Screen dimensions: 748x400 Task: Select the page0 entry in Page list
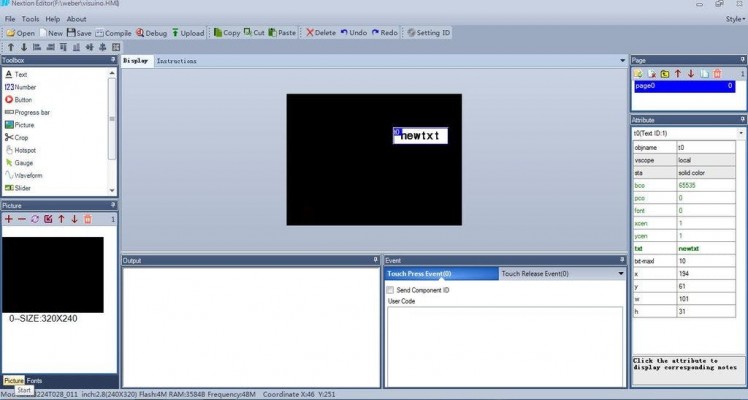(x=684, y=86)
